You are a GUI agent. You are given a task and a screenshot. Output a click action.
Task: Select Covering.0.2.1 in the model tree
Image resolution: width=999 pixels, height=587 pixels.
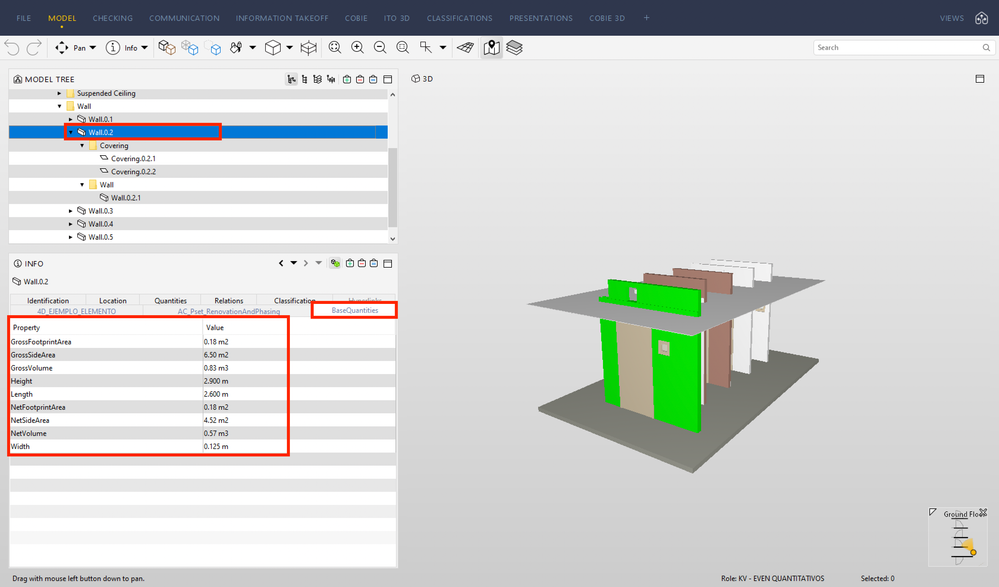(x=132, y=158)
